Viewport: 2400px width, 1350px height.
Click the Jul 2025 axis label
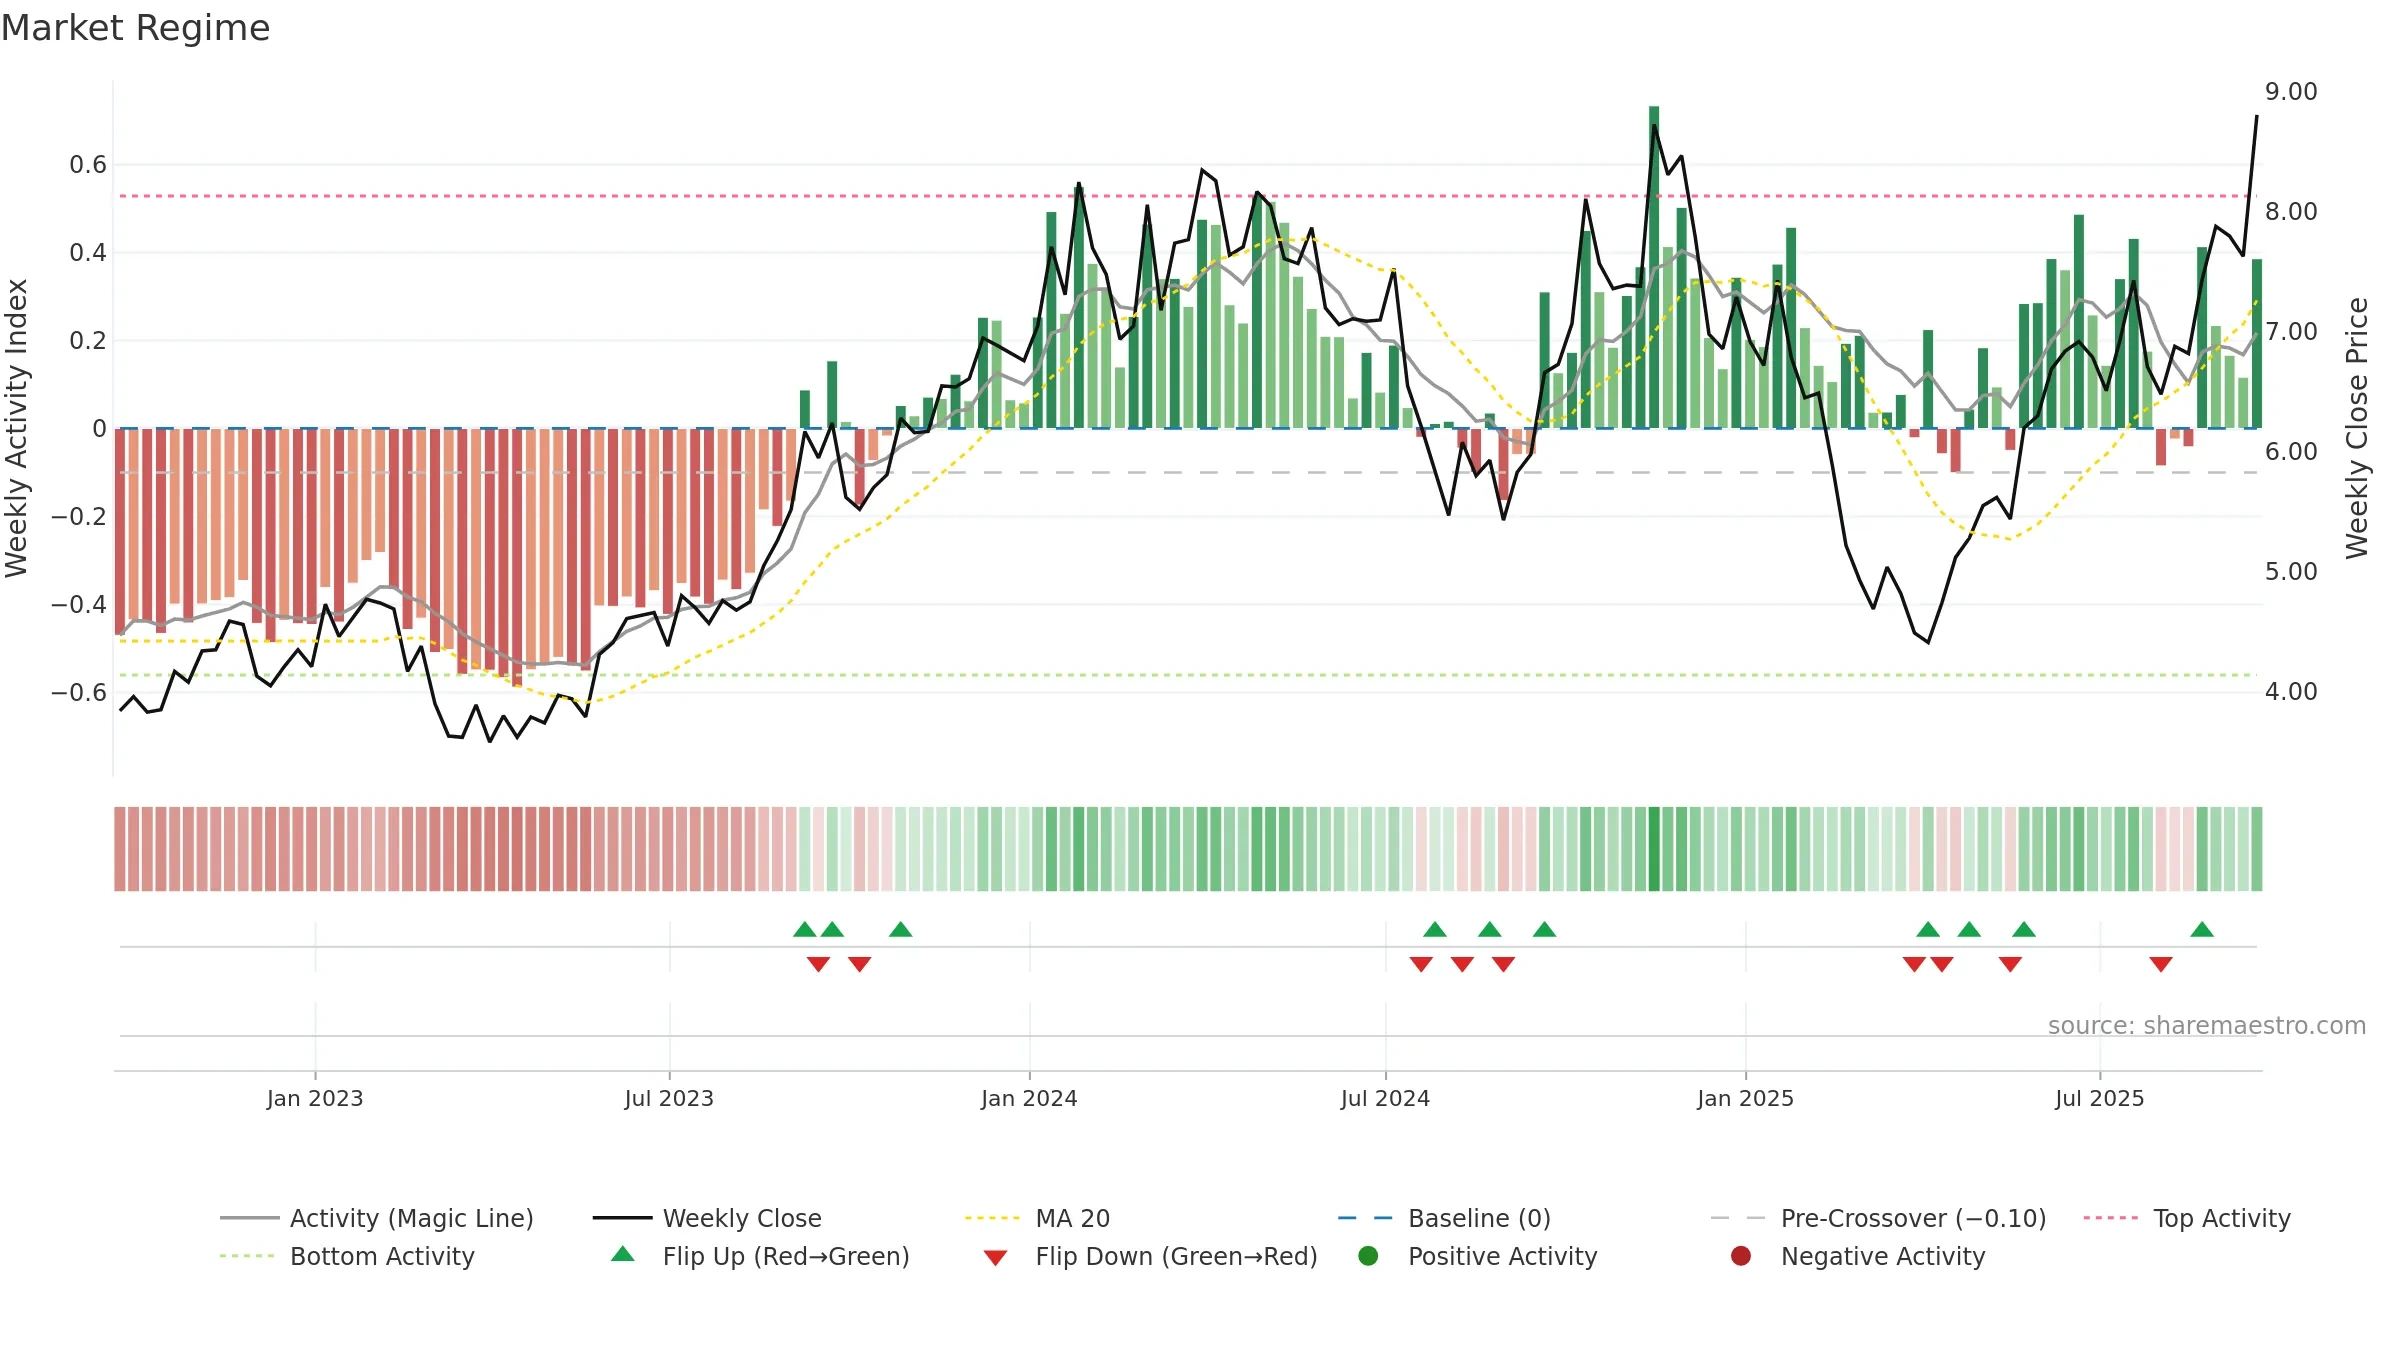2100,1098
